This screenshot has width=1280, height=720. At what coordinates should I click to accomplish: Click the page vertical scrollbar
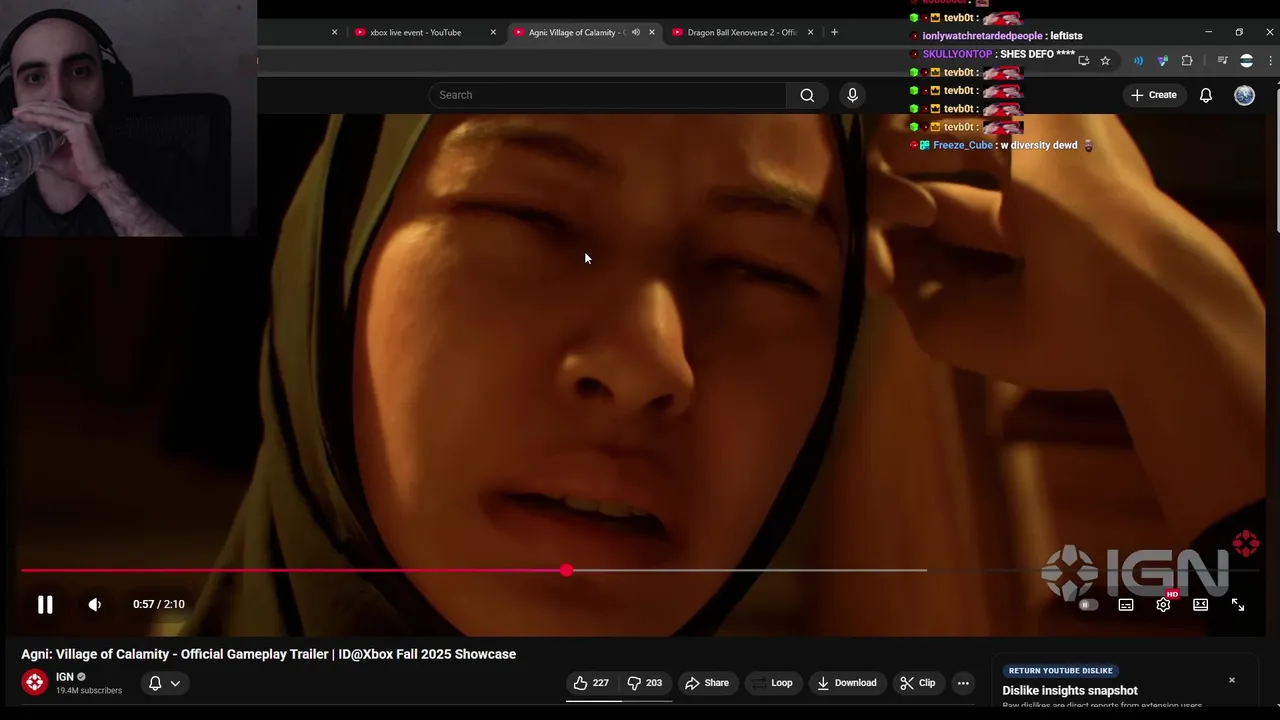(1275, 160)
